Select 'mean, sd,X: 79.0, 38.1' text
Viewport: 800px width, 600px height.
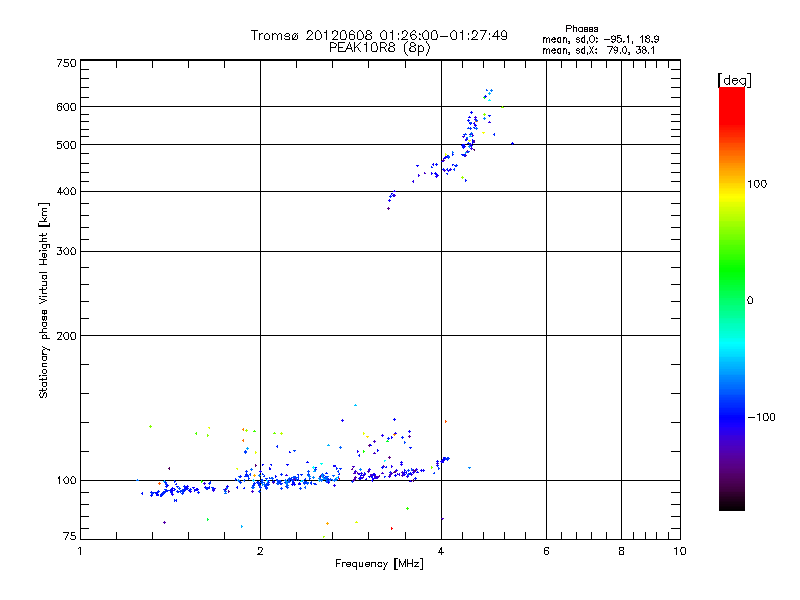tap(599, 50)
